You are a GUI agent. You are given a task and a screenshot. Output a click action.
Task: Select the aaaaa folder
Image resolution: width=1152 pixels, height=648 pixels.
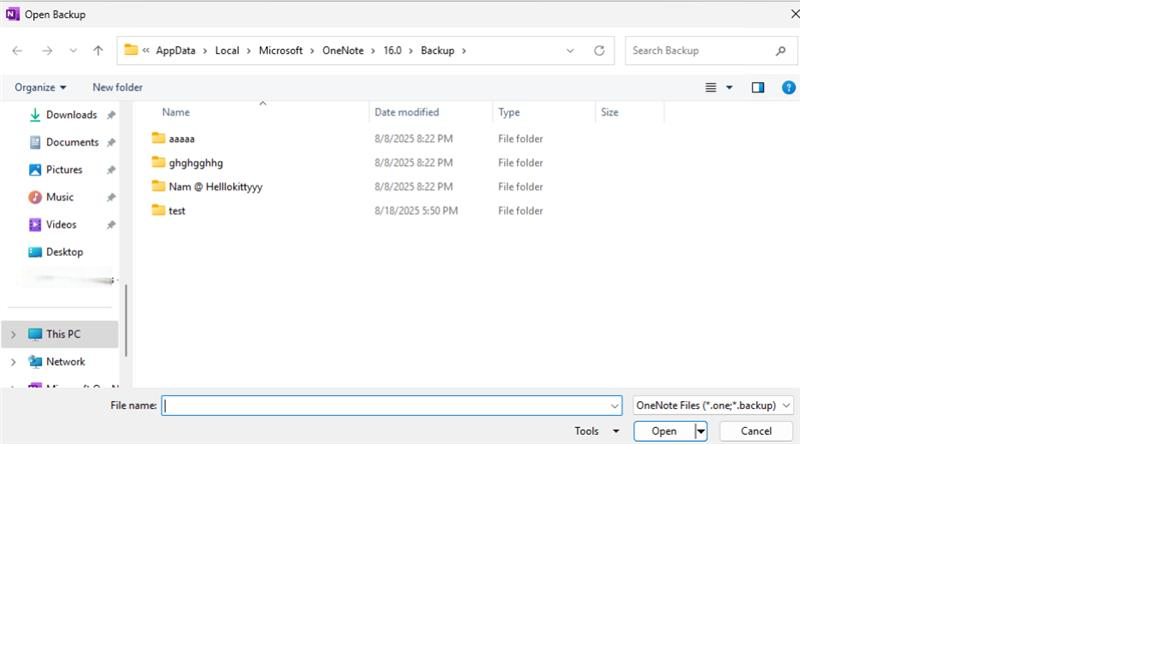tap(181, 139)
